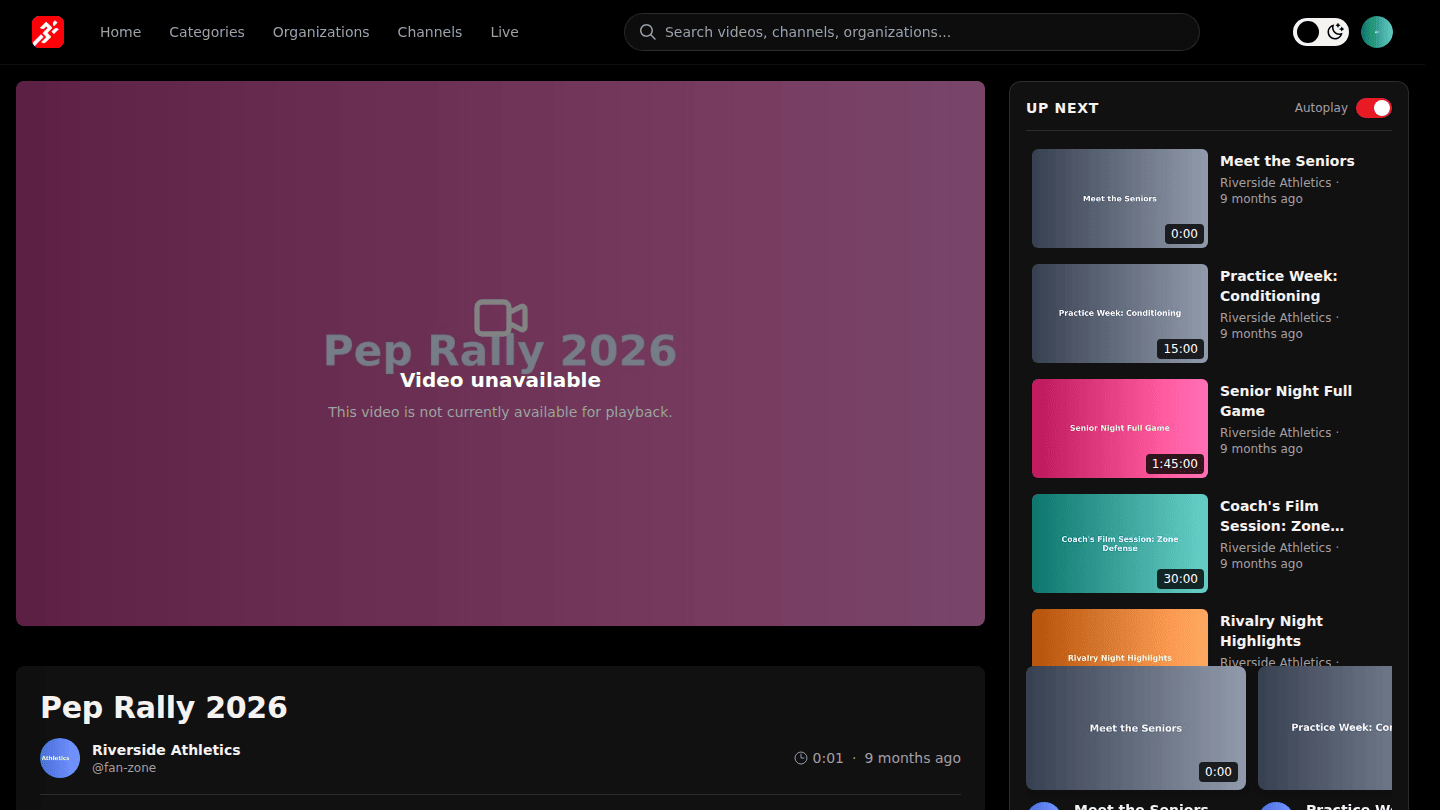Focus the search videos input field
This screenshot has width=1440, height=810.
point(912,32)
